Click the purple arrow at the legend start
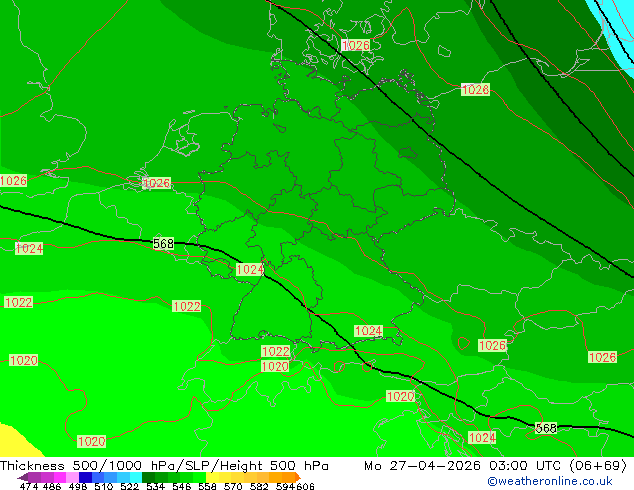Viewport: 634px width, 490px height. coord(23,477)
